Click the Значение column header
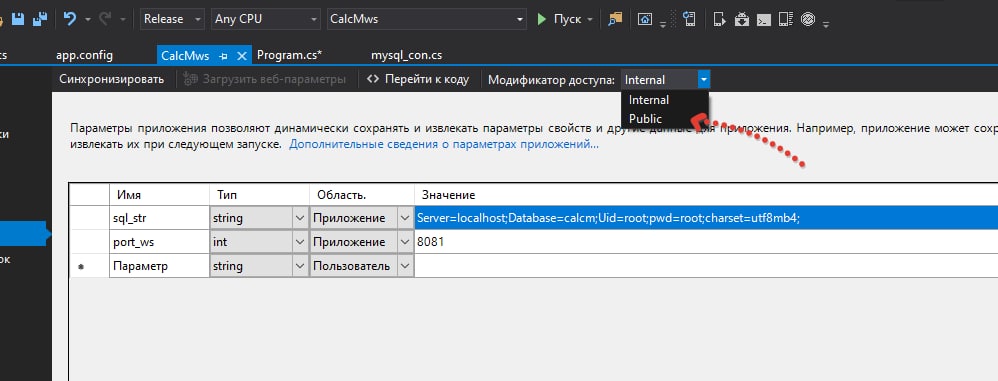998x381 pixels. (x=706, y=195)
